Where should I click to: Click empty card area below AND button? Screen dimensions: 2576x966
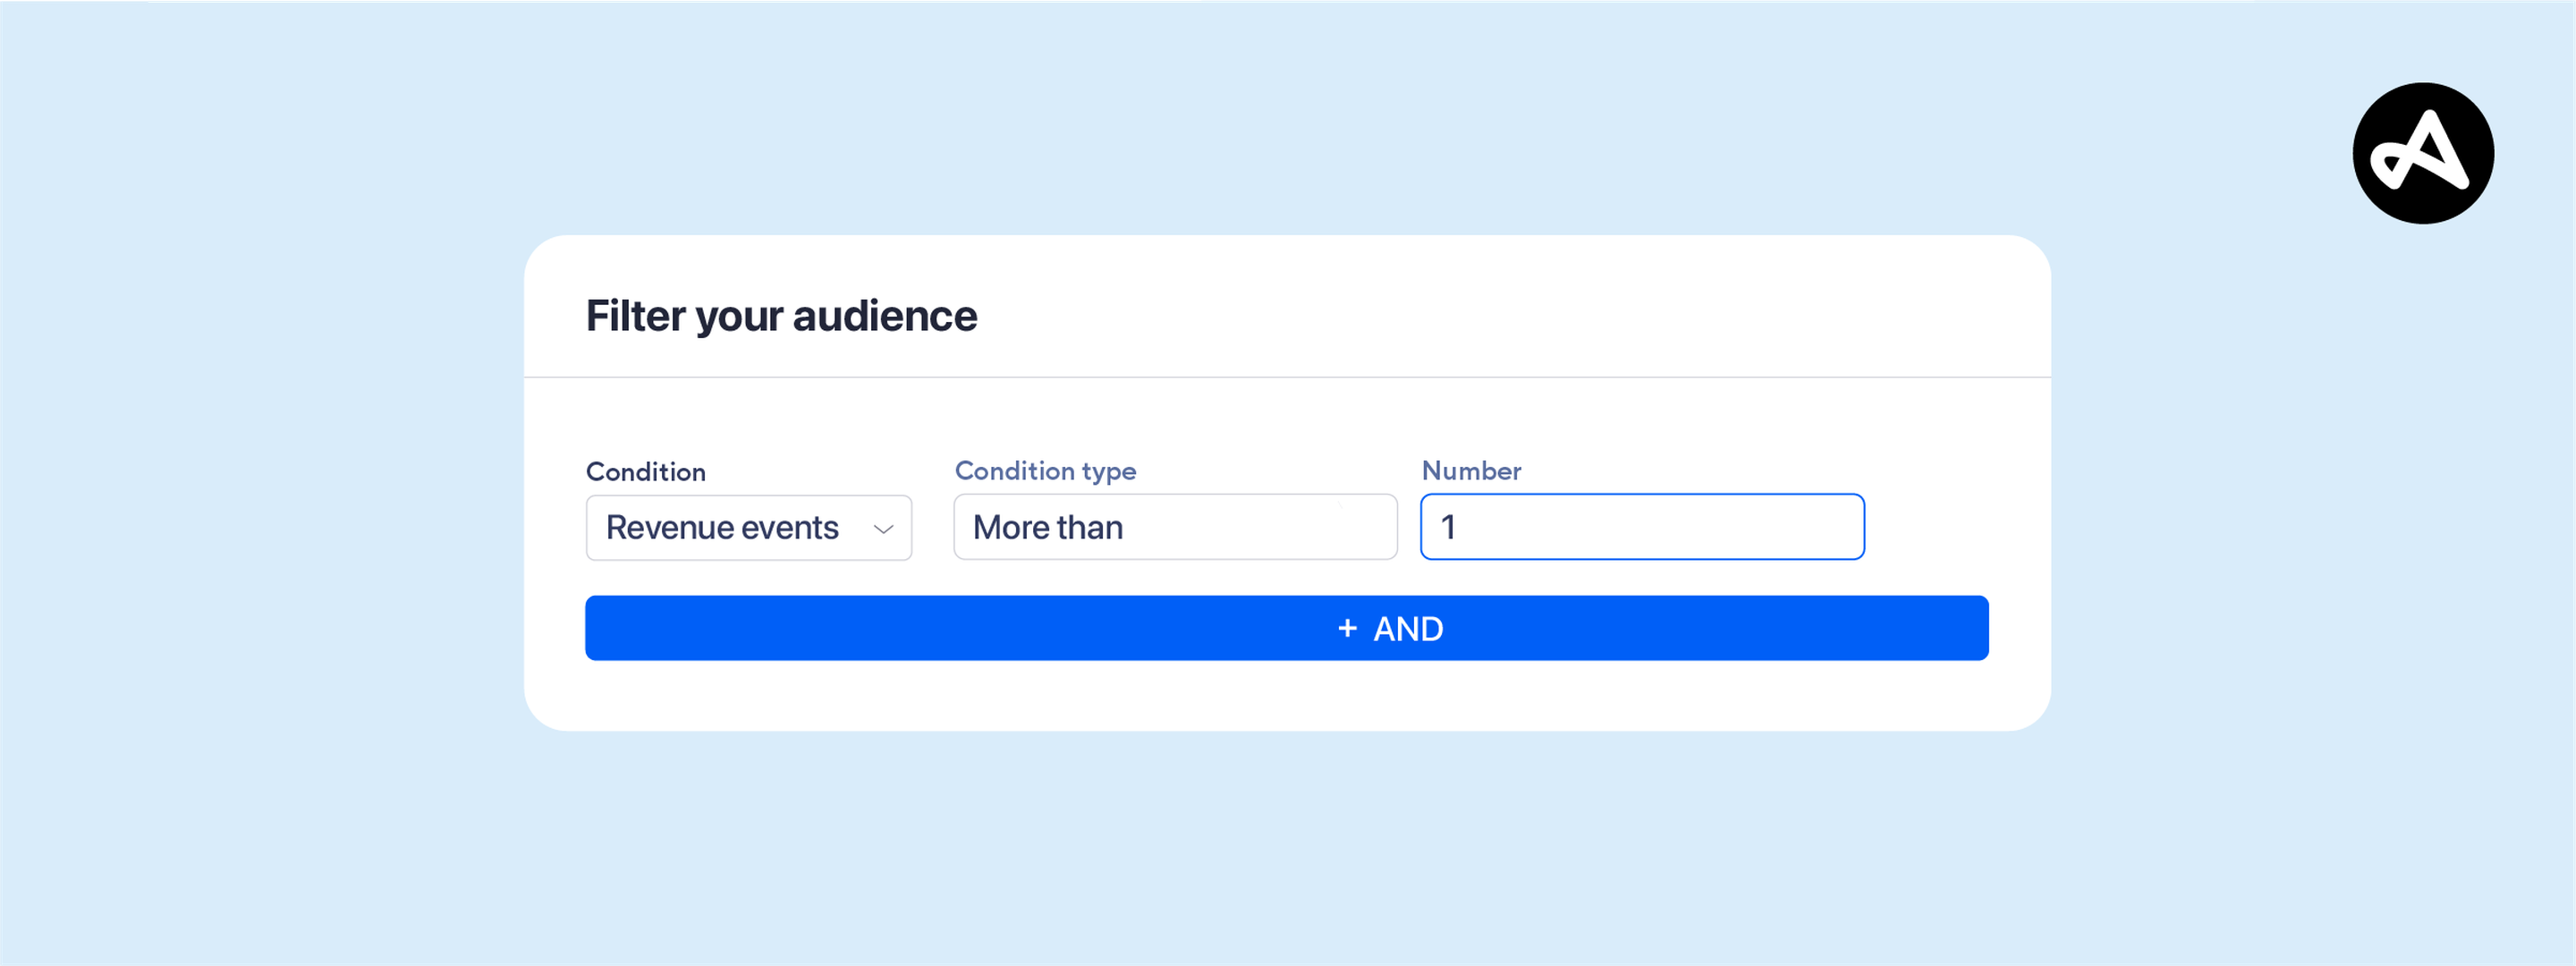tap(1286, 696)
